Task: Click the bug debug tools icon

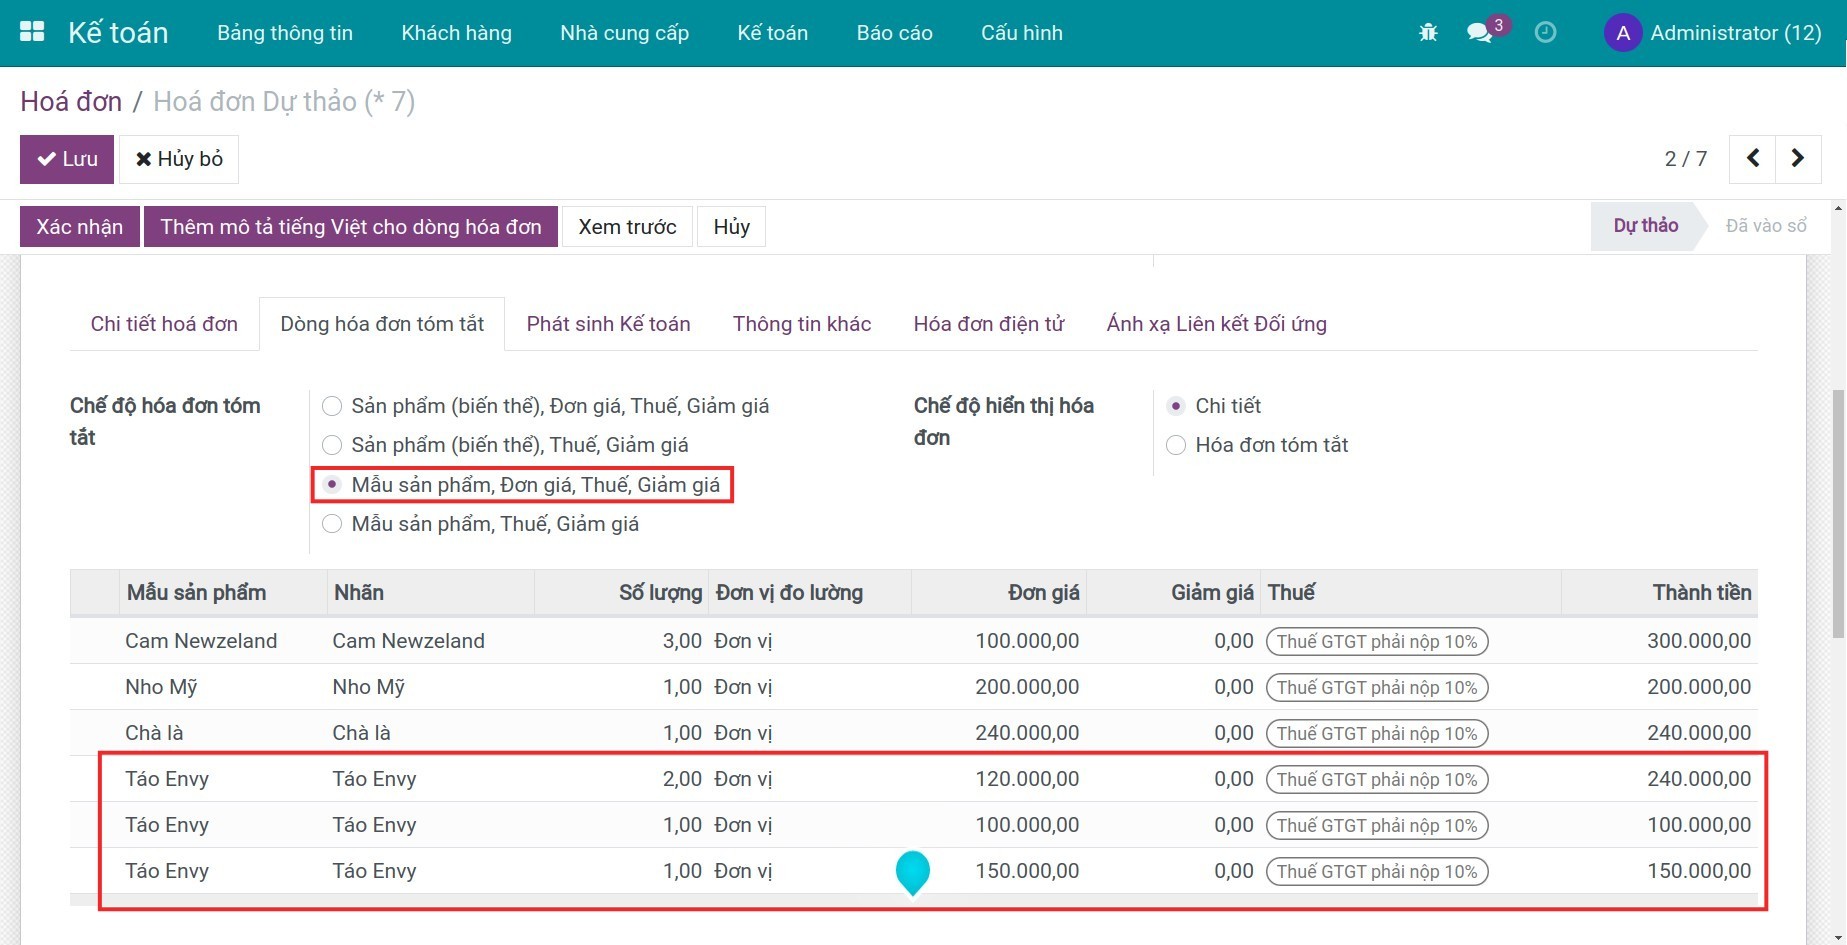Action: 1428,33
